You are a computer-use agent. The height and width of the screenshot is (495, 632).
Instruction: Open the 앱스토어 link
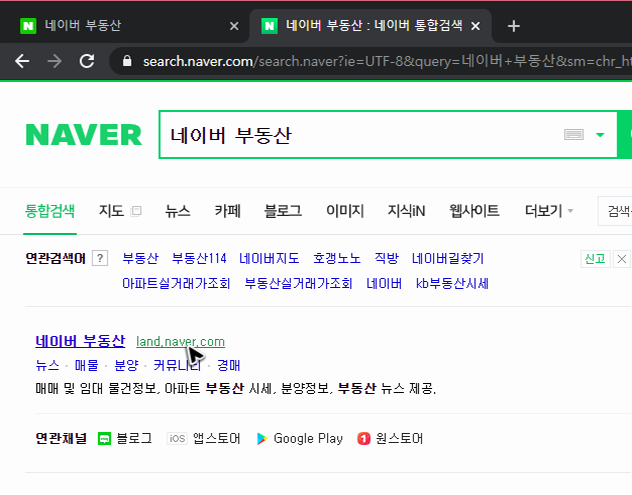click(x=216, y=438)
